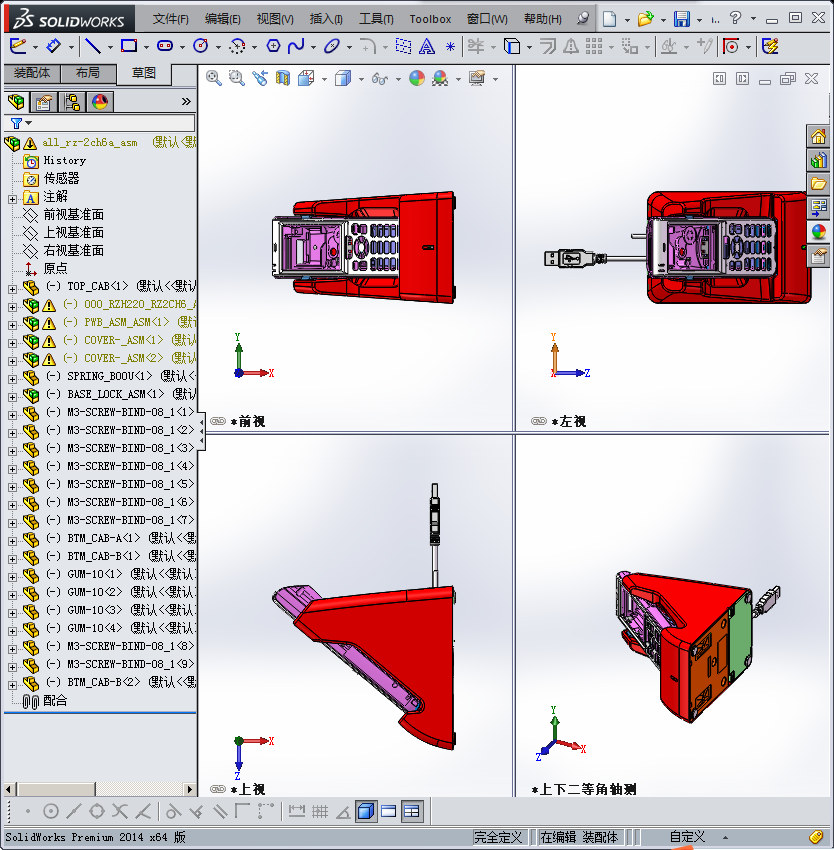This screenshot has width=834, height=850.
Task: Open the filter dropdown in feature tree
Action: coord(29,123)
